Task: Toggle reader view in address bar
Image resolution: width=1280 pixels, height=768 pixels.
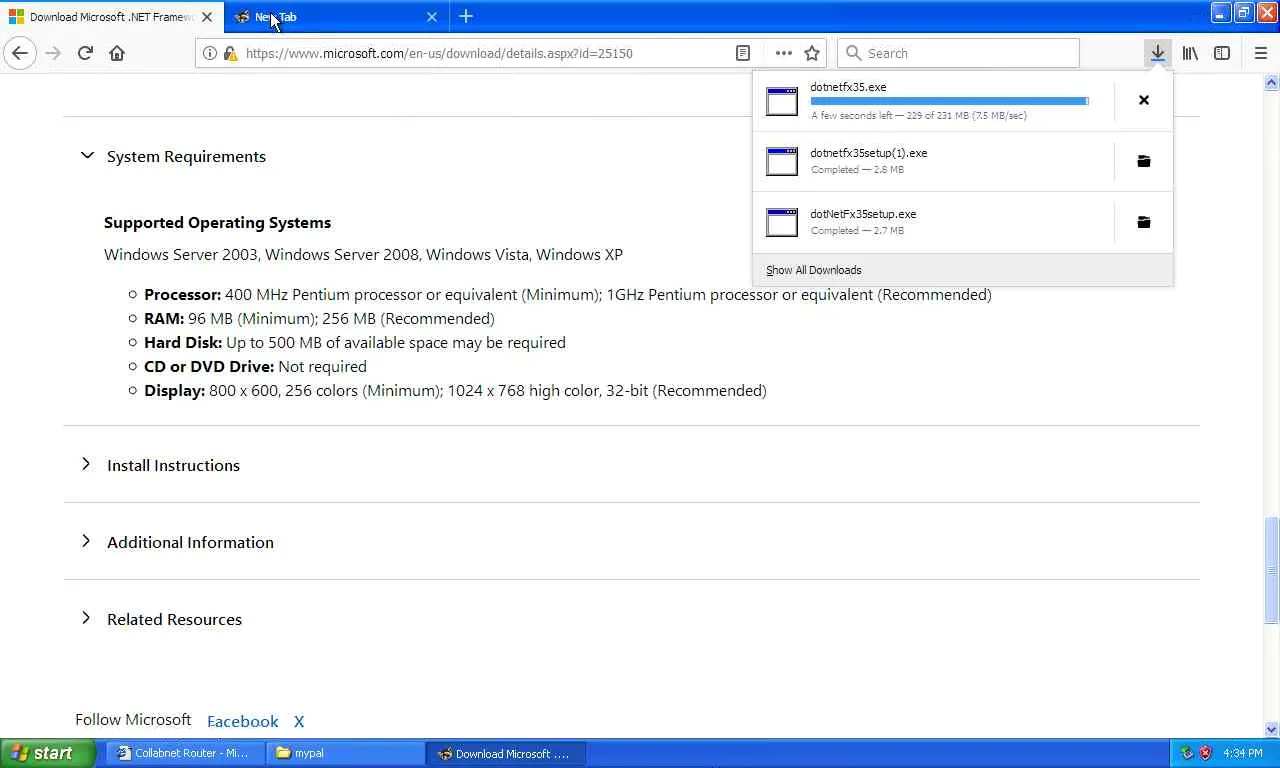Action: coord(743,53)
